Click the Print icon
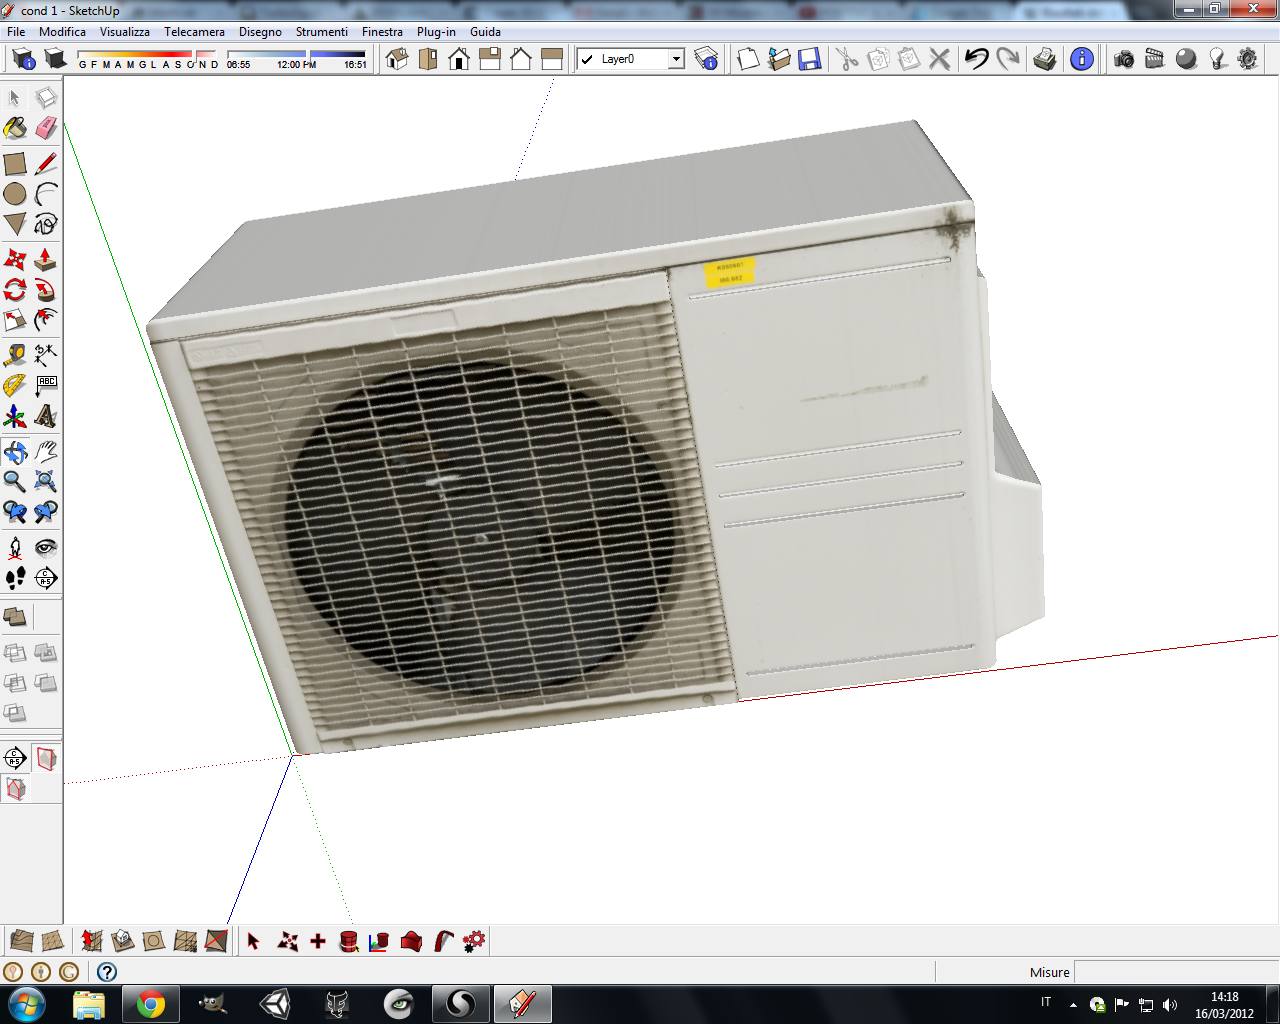Image resolution: width=1280 pixels, height=1024 pixels. 1045,59
